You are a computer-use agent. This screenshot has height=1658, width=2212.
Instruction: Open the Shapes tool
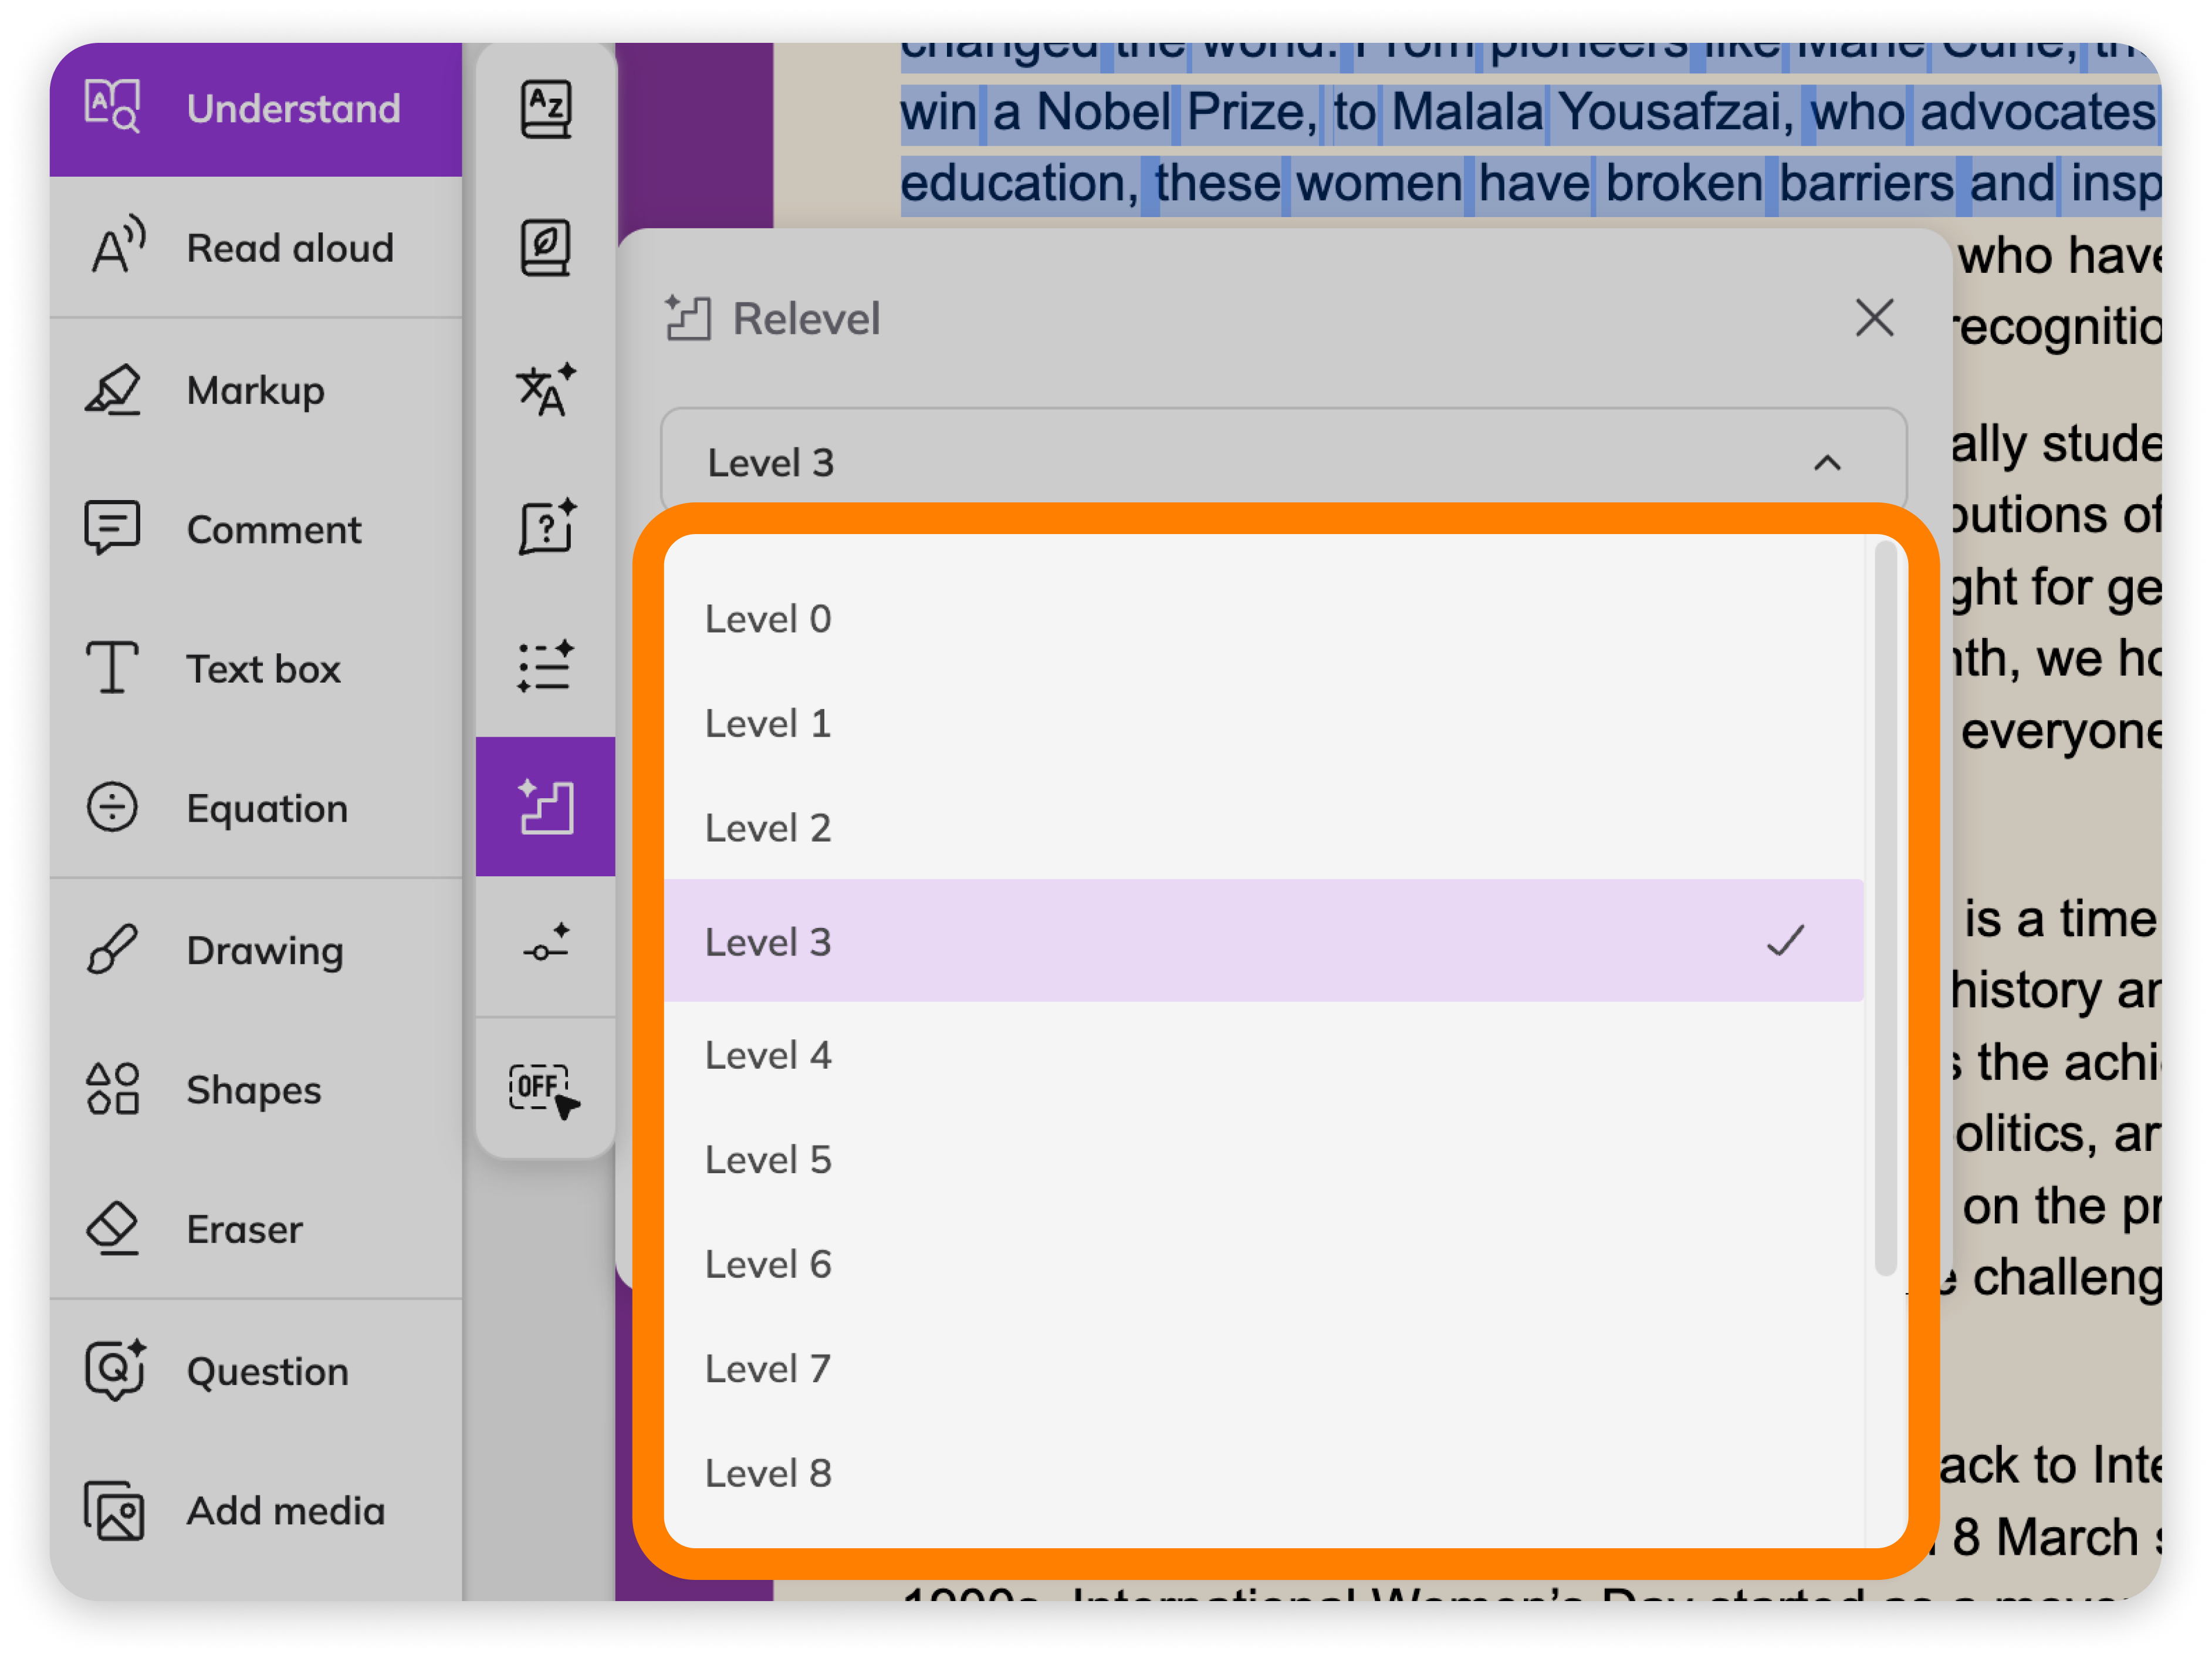tap(256, 1089)
